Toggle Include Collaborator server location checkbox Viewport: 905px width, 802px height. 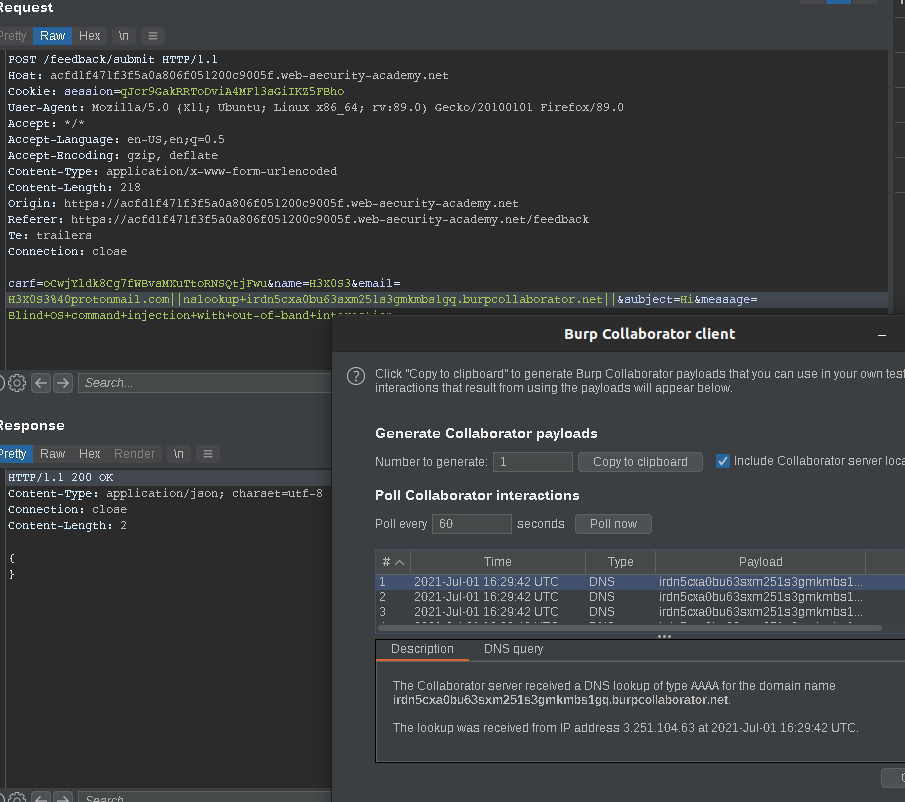point(723,461)
